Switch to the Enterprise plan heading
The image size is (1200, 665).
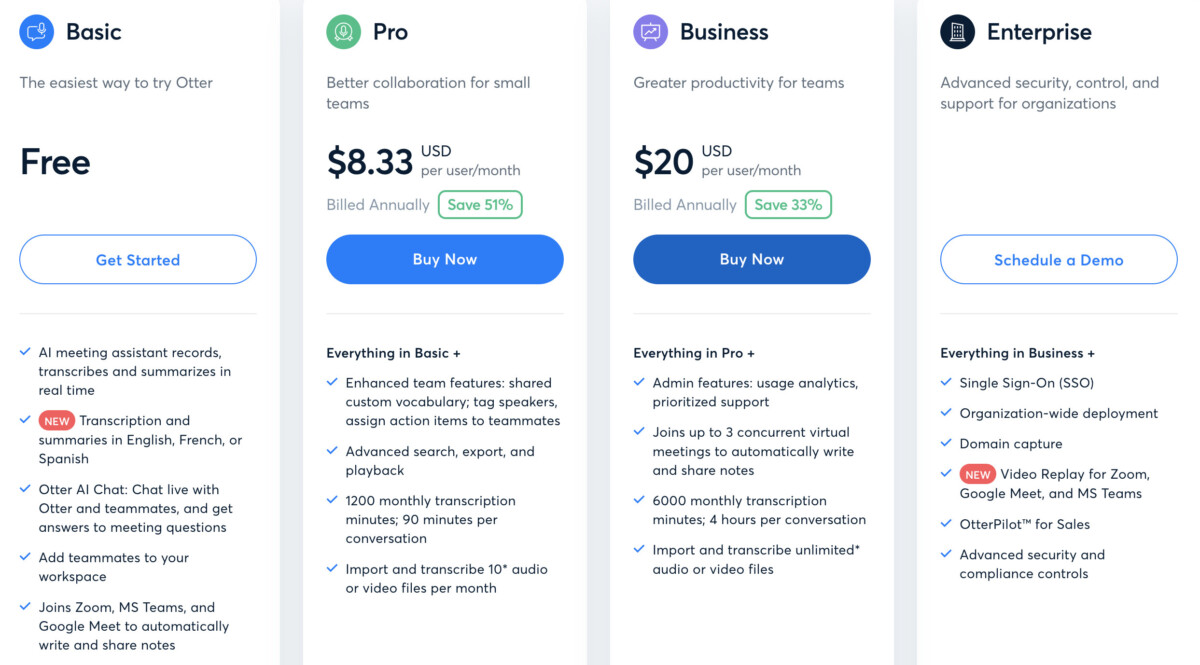pyautogui.click(x=1040, y=32)
